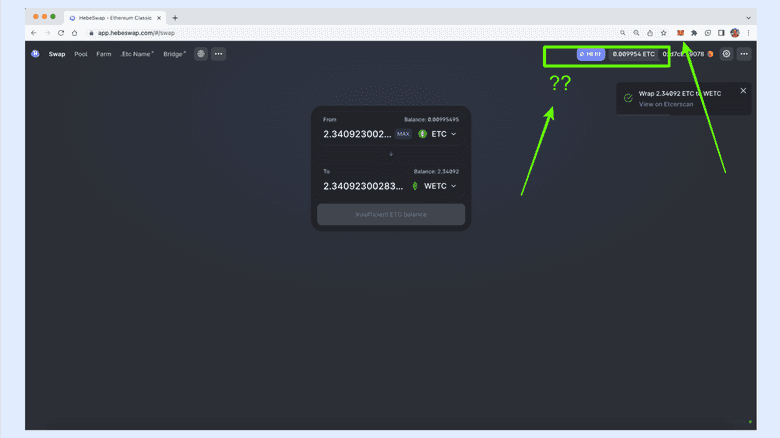Bookmark this page with the star icon
The width and height of the screenshot is (780, 438).
(663, 33)
